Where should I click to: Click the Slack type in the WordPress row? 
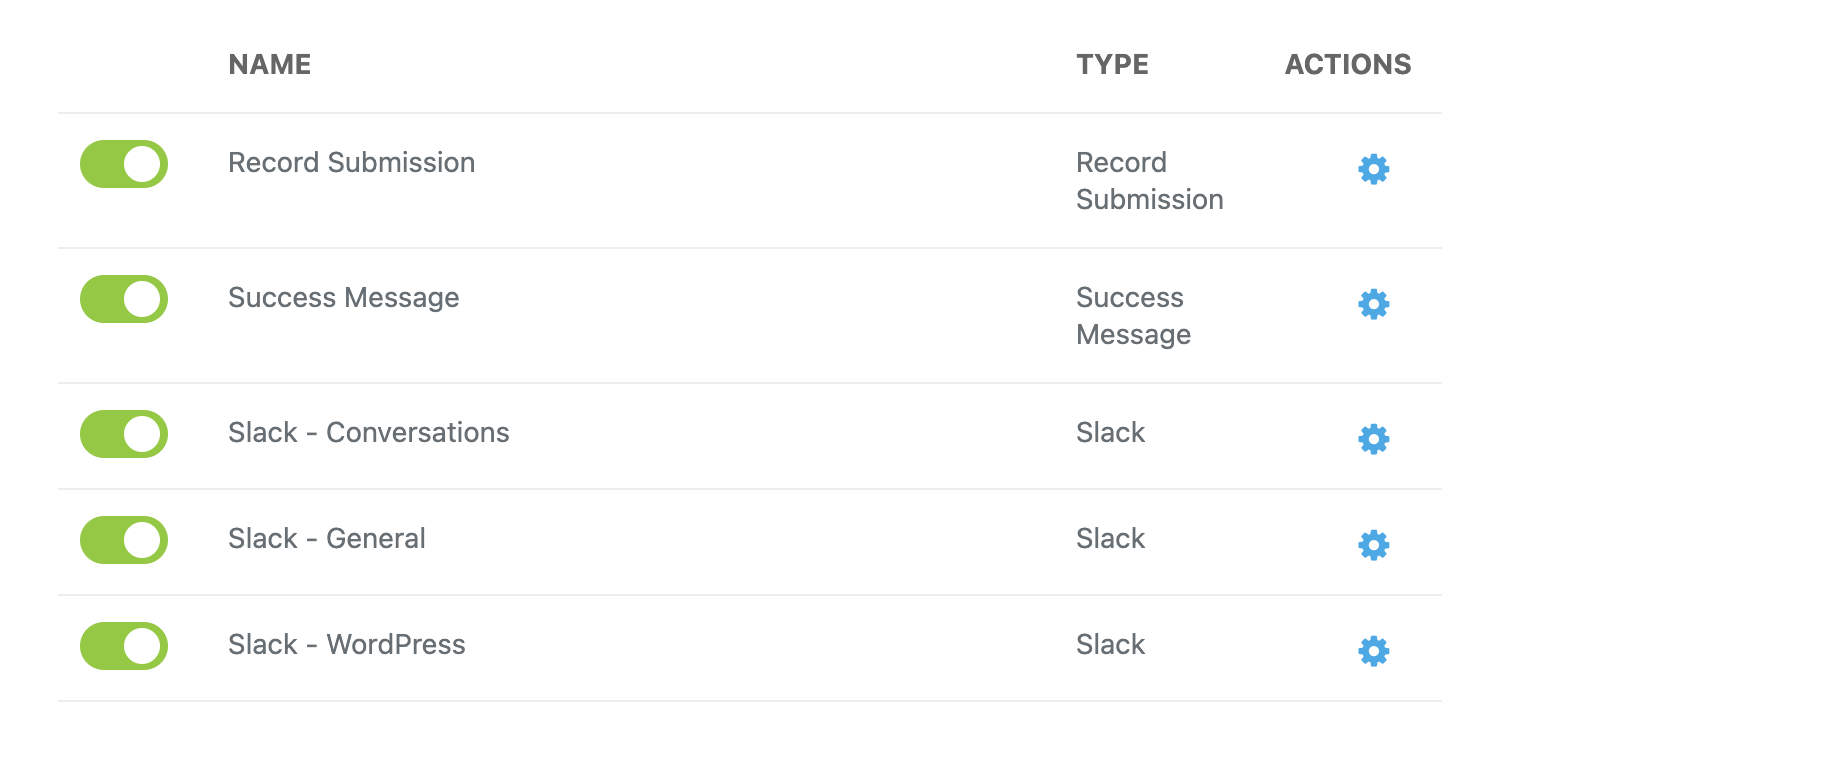[1110, 645]
